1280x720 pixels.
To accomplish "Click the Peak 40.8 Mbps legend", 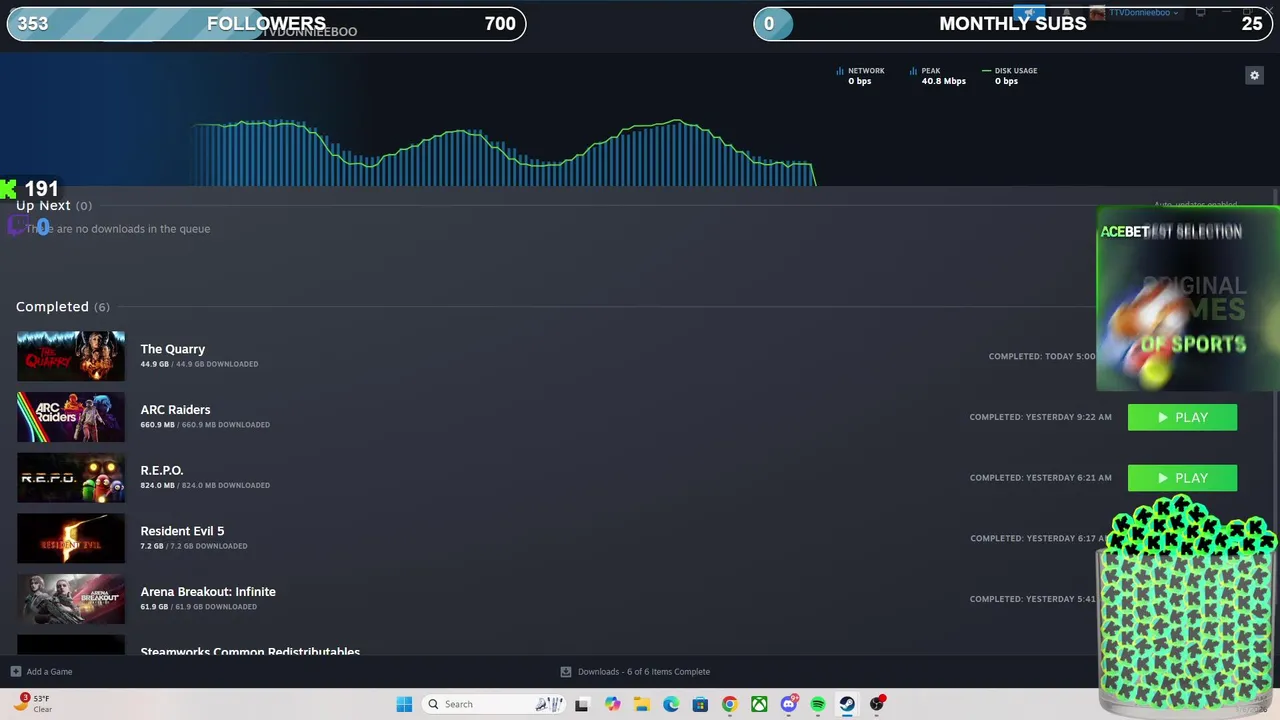I will point(937,76).
